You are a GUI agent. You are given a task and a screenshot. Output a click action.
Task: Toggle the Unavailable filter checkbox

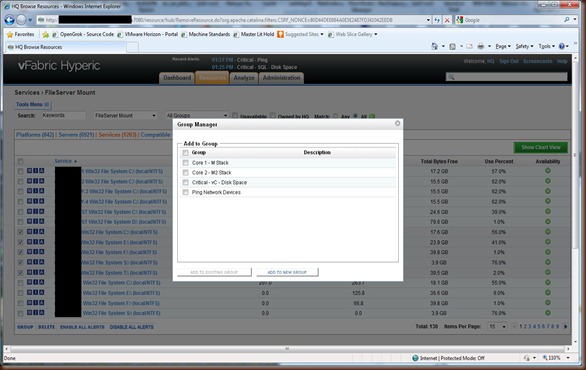click(x=235, y=115)
